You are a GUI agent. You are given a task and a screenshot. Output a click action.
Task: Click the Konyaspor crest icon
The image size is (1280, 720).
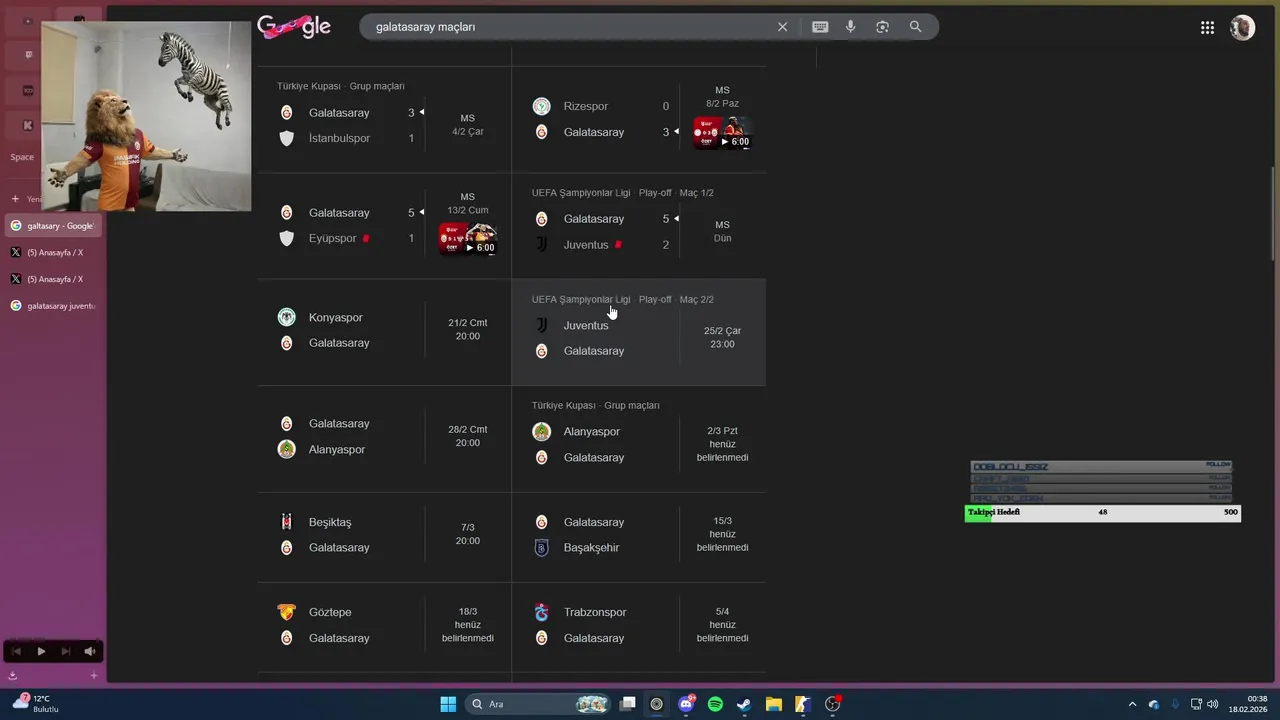point(286,317)
